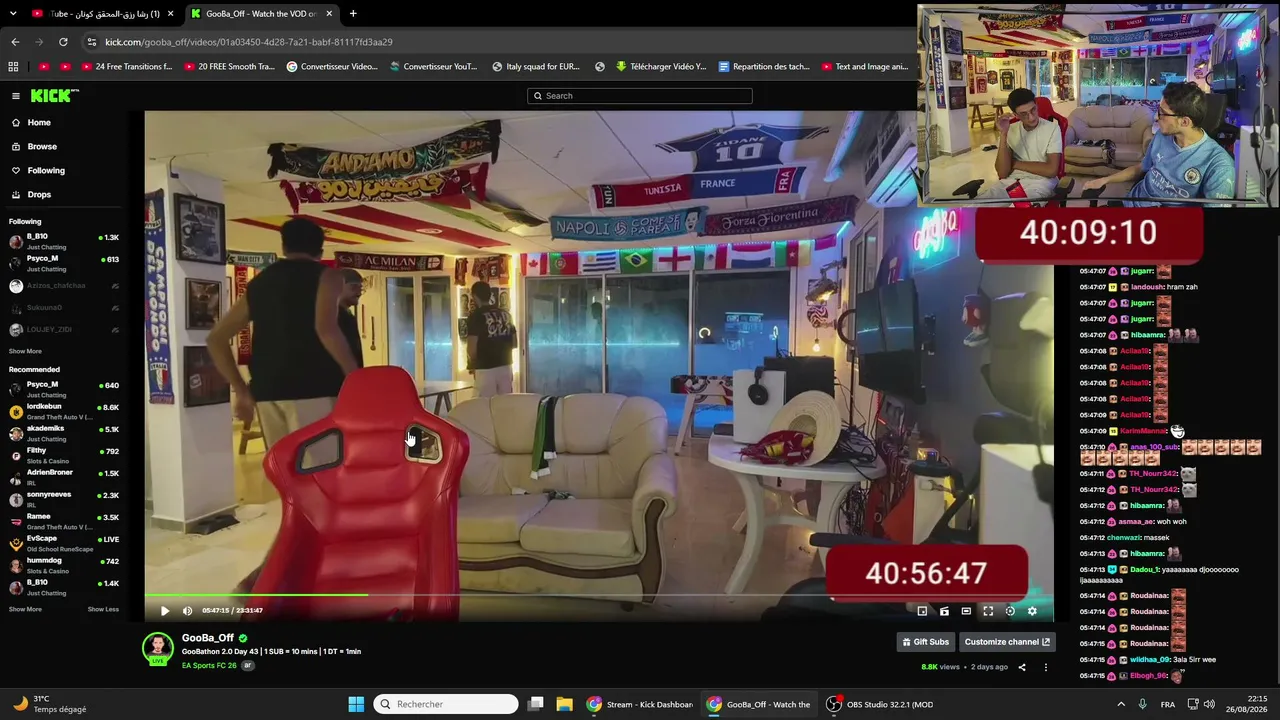Show hidden system tray icons

click(1120, 704)
